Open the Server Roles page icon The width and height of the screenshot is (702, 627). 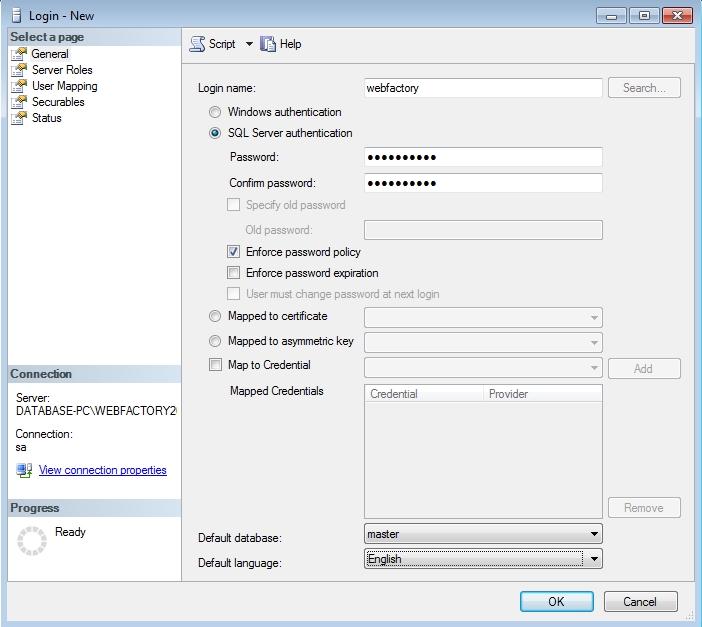pos(19,70)
